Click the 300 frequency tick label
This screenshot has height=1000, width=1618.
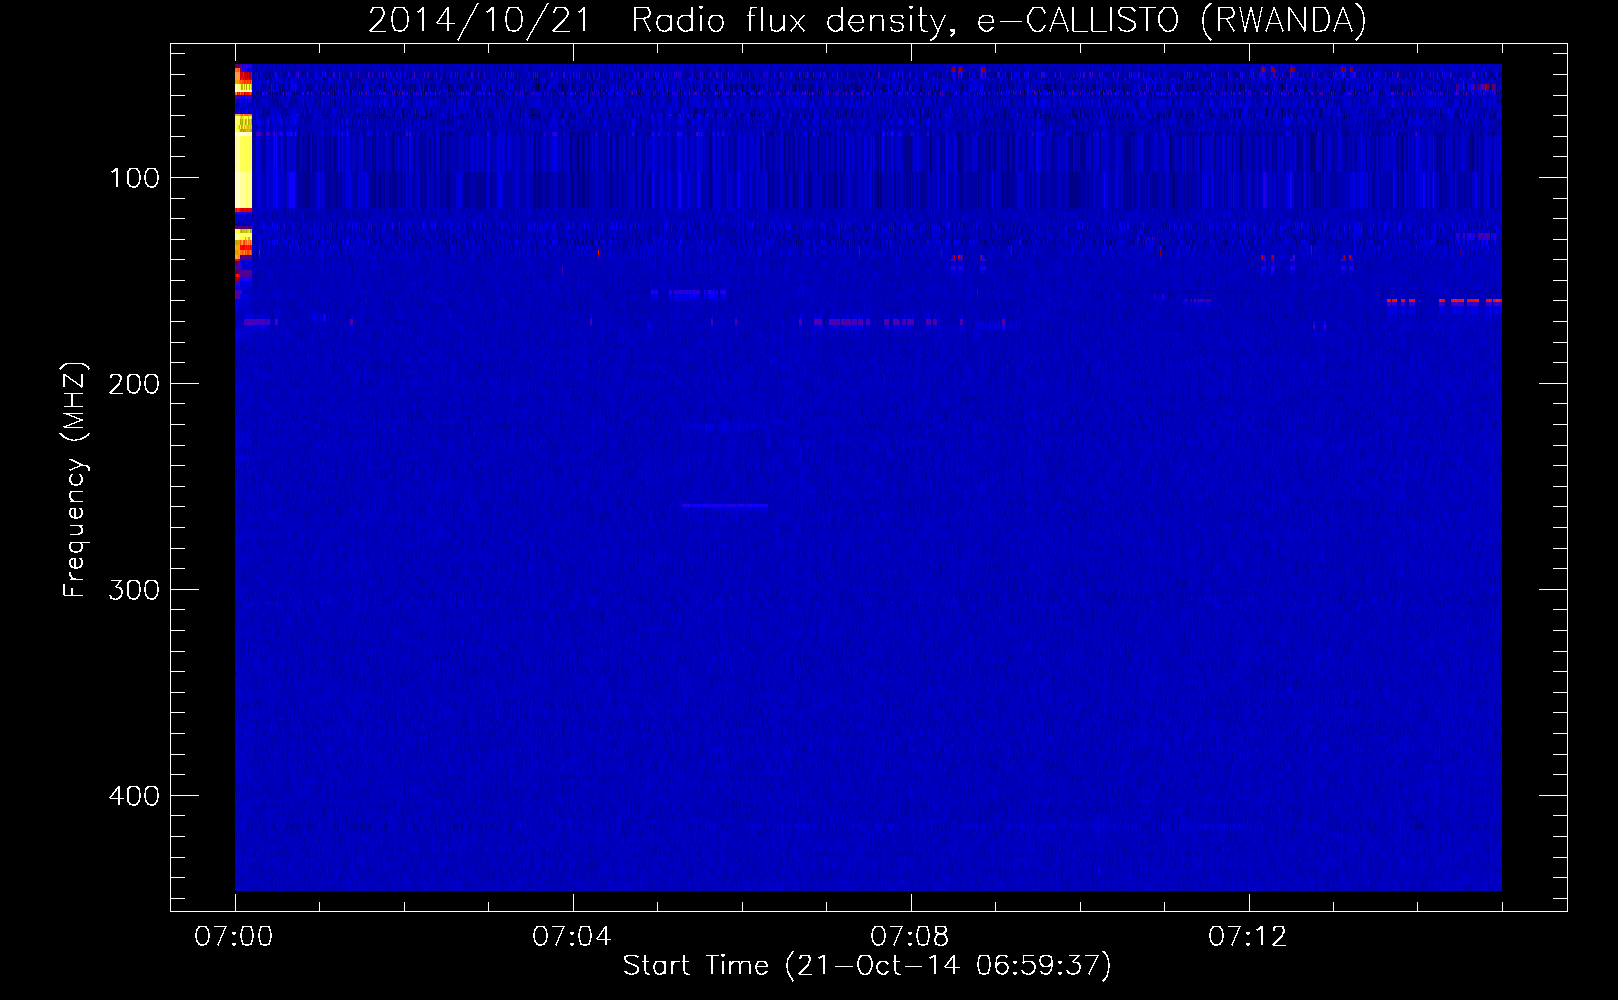click(134, 590)
